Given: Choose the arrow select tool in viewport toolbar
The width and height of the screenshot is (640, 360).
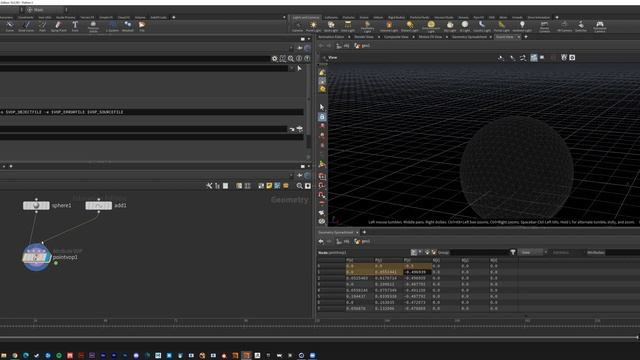Looking at the screenshot, I should (x=322, y=107).
